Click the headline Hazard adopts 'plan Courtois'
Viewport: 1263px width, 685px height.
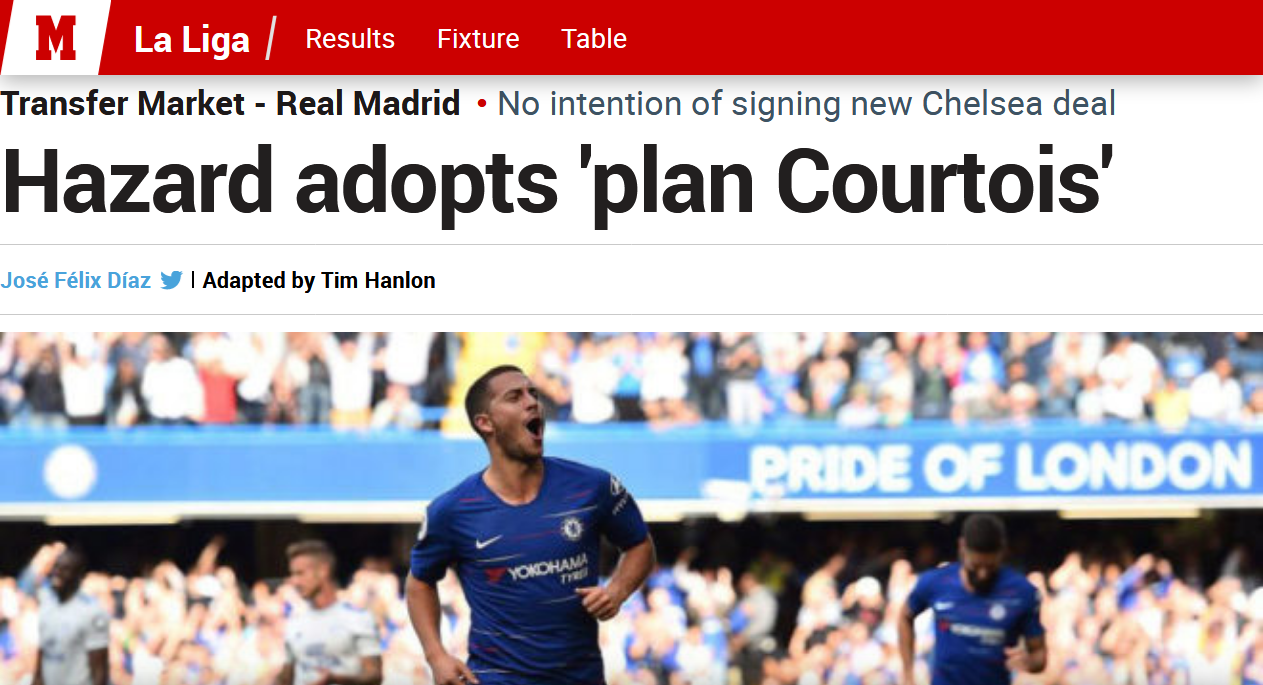click(558, 182)
